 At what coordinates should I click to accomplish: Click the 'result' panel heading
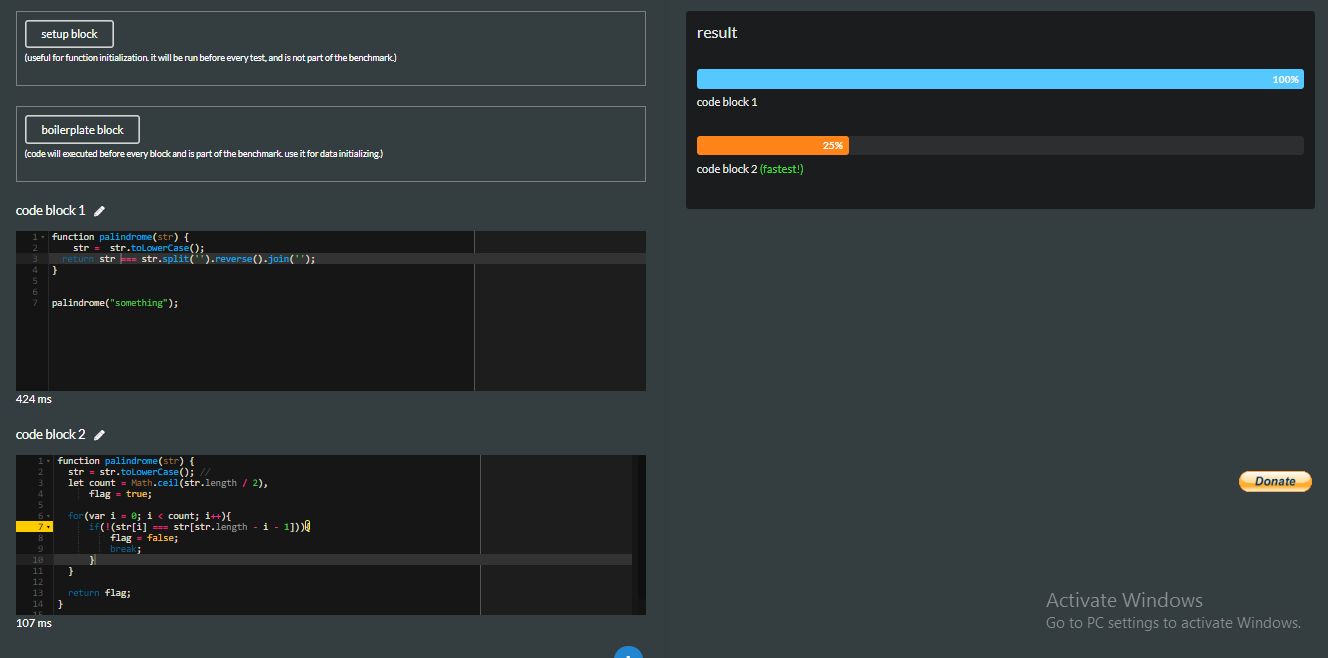point(717,33)
